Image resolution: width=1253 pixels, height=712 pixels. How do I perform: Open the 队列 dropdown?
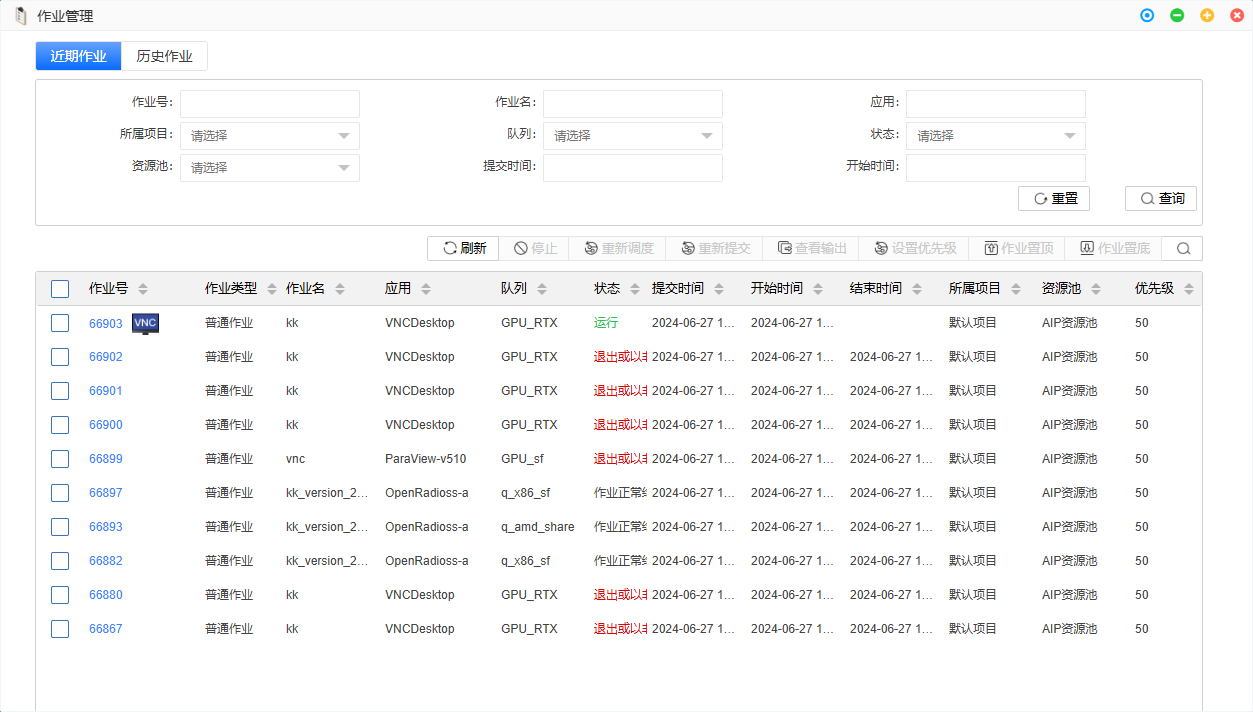tap(633, 136)
